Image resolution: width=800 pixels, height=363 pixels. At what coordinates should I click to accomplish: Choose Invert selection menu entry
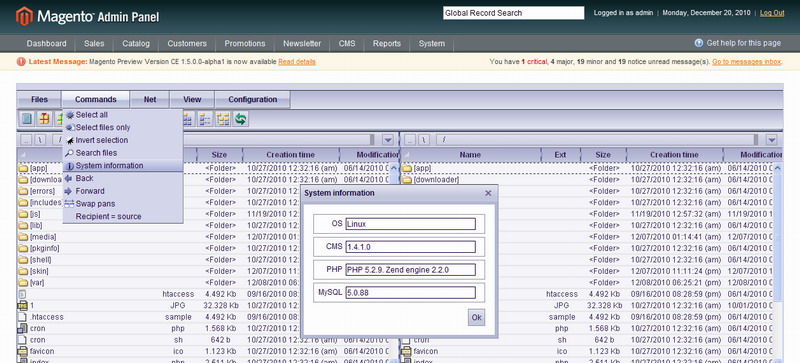point(122,140)
